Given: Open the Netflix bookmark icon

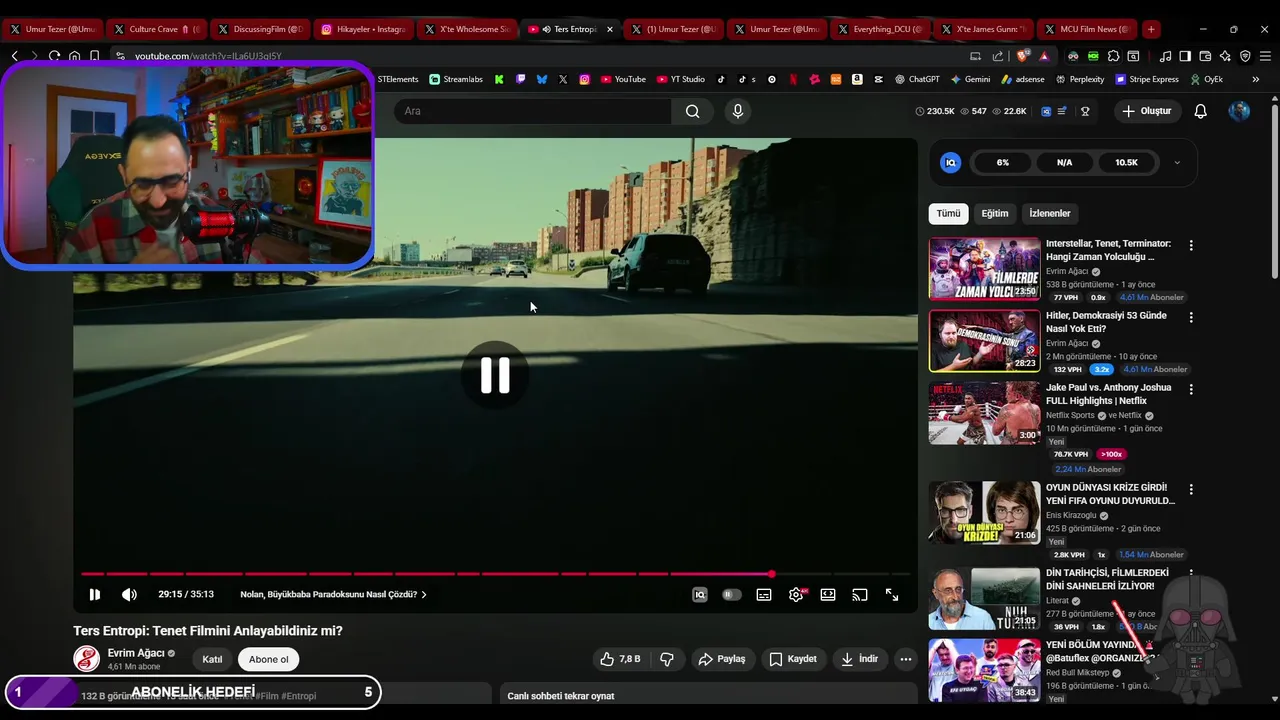Looking at the screenshot, I should (793, 79).
